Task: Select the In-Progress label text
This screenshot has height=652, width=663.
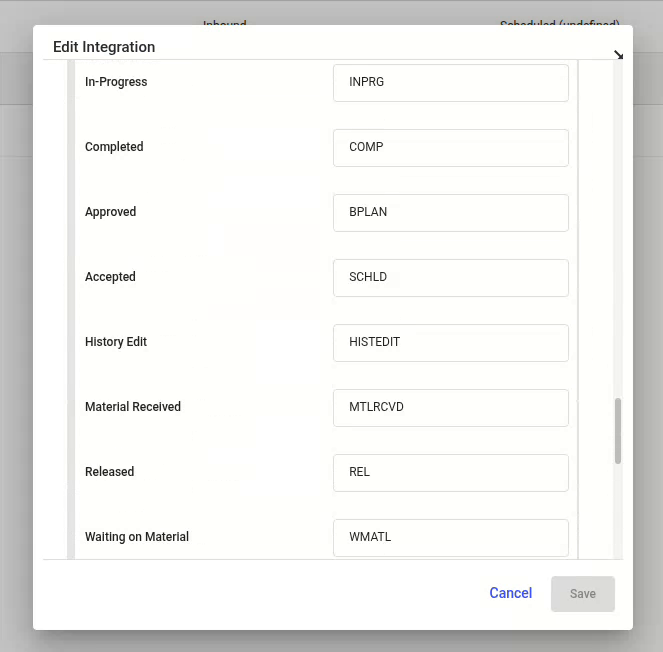Action: (116, 82)
